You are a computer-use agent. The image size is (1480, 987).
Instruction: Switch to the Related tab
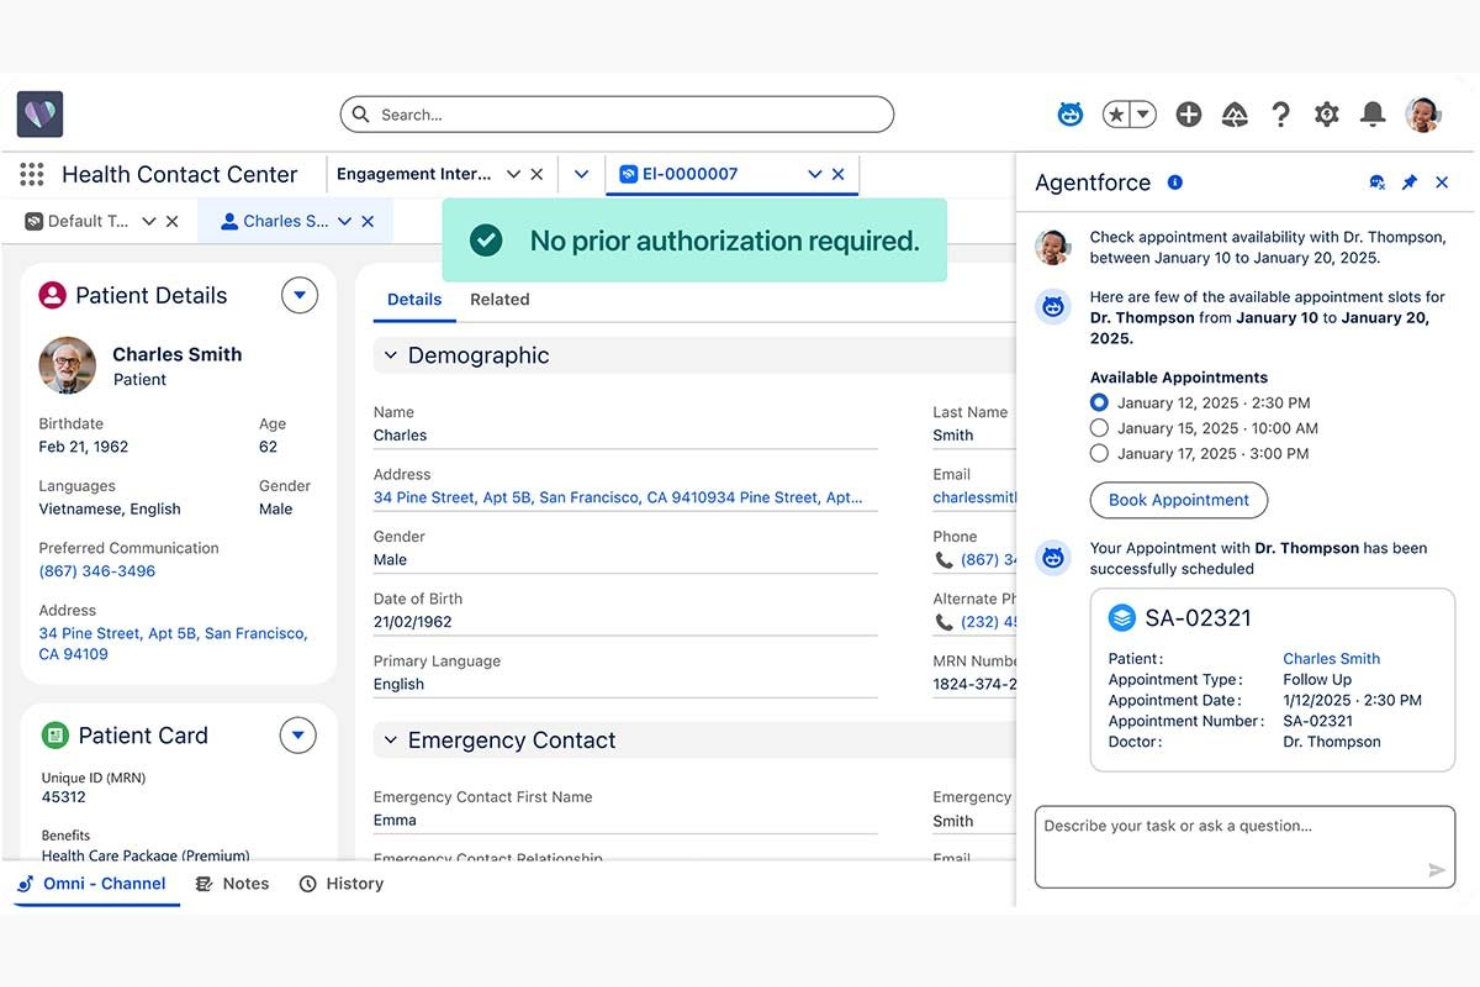tap(500, 299)
